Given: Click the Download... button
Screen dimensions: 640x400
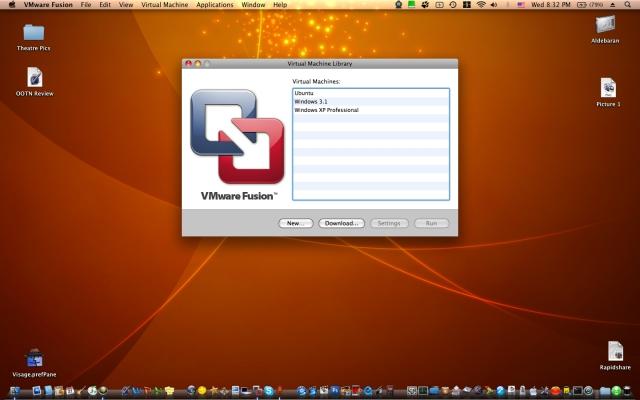Looking at the screenshot, I should 341,223.
